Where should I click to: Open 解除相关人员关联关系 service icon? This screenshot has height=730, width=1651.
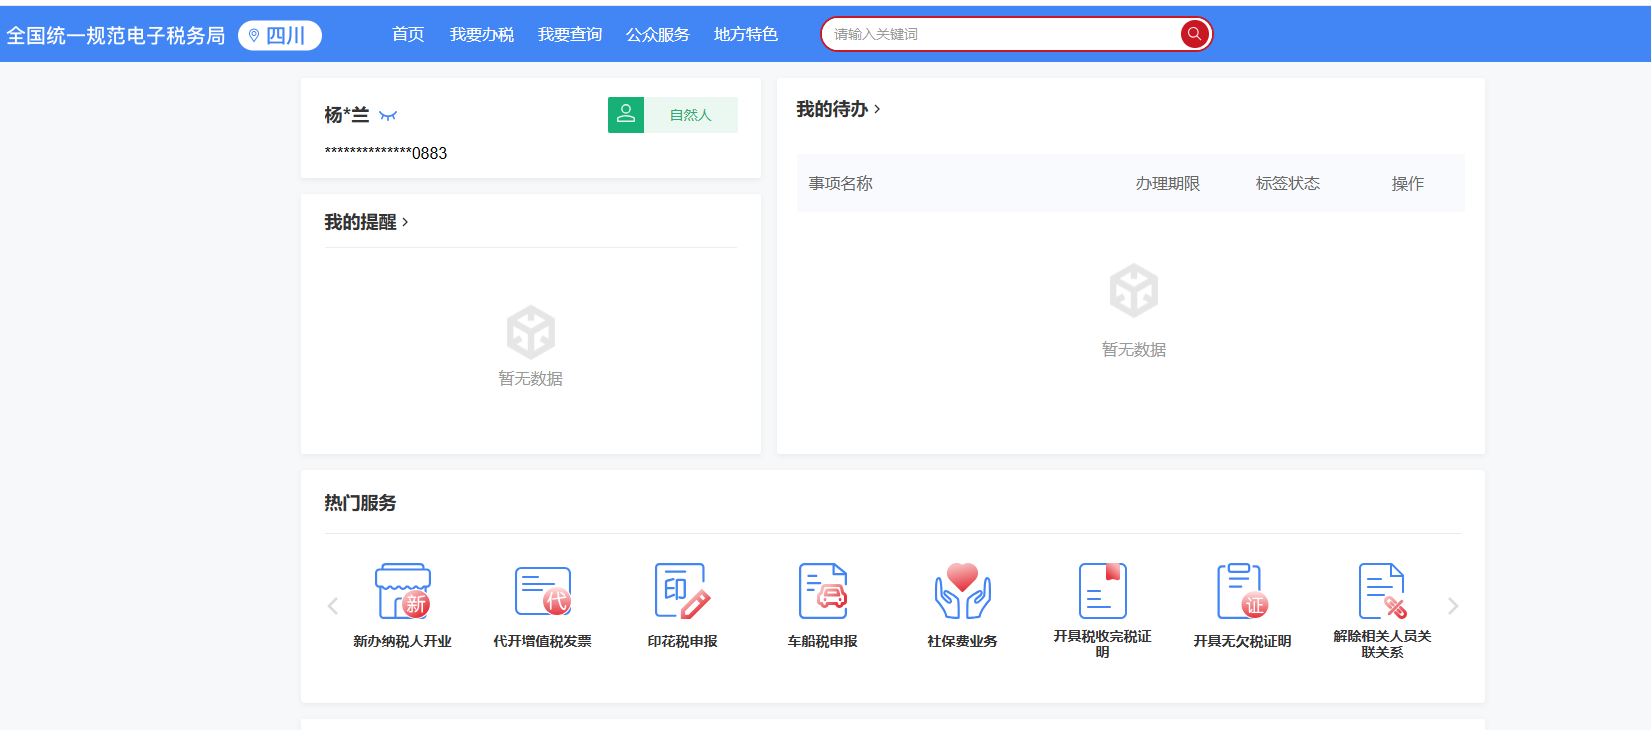[x=1382, y=591]
